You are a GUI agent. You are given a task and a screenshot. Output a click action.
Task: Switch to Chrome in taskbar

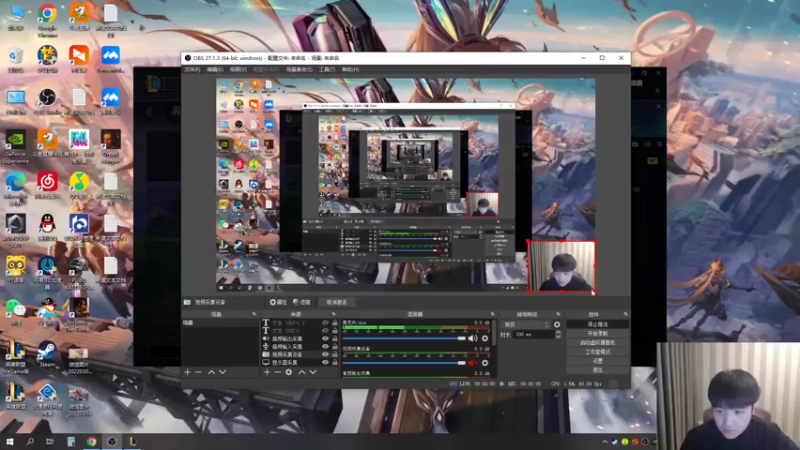coord(91,441)
